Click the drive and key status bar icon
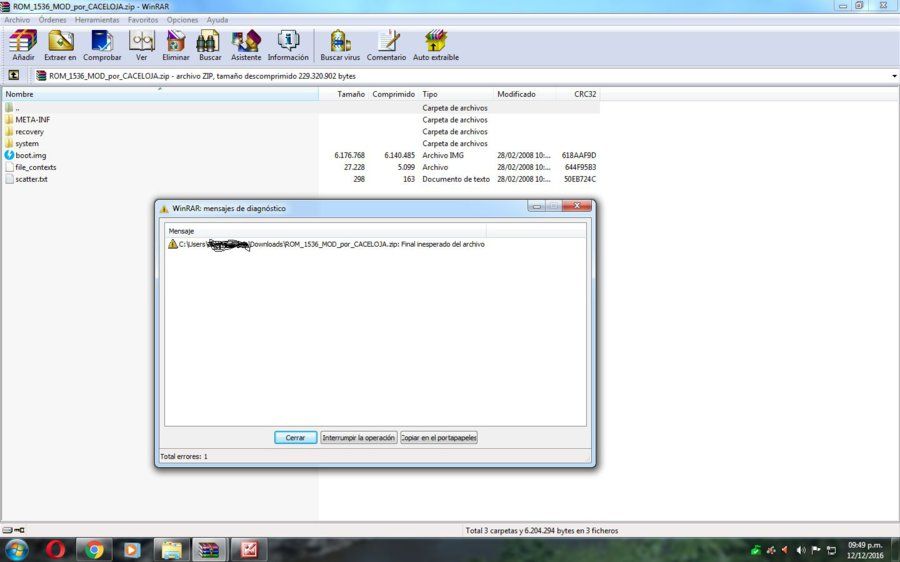 13,530
